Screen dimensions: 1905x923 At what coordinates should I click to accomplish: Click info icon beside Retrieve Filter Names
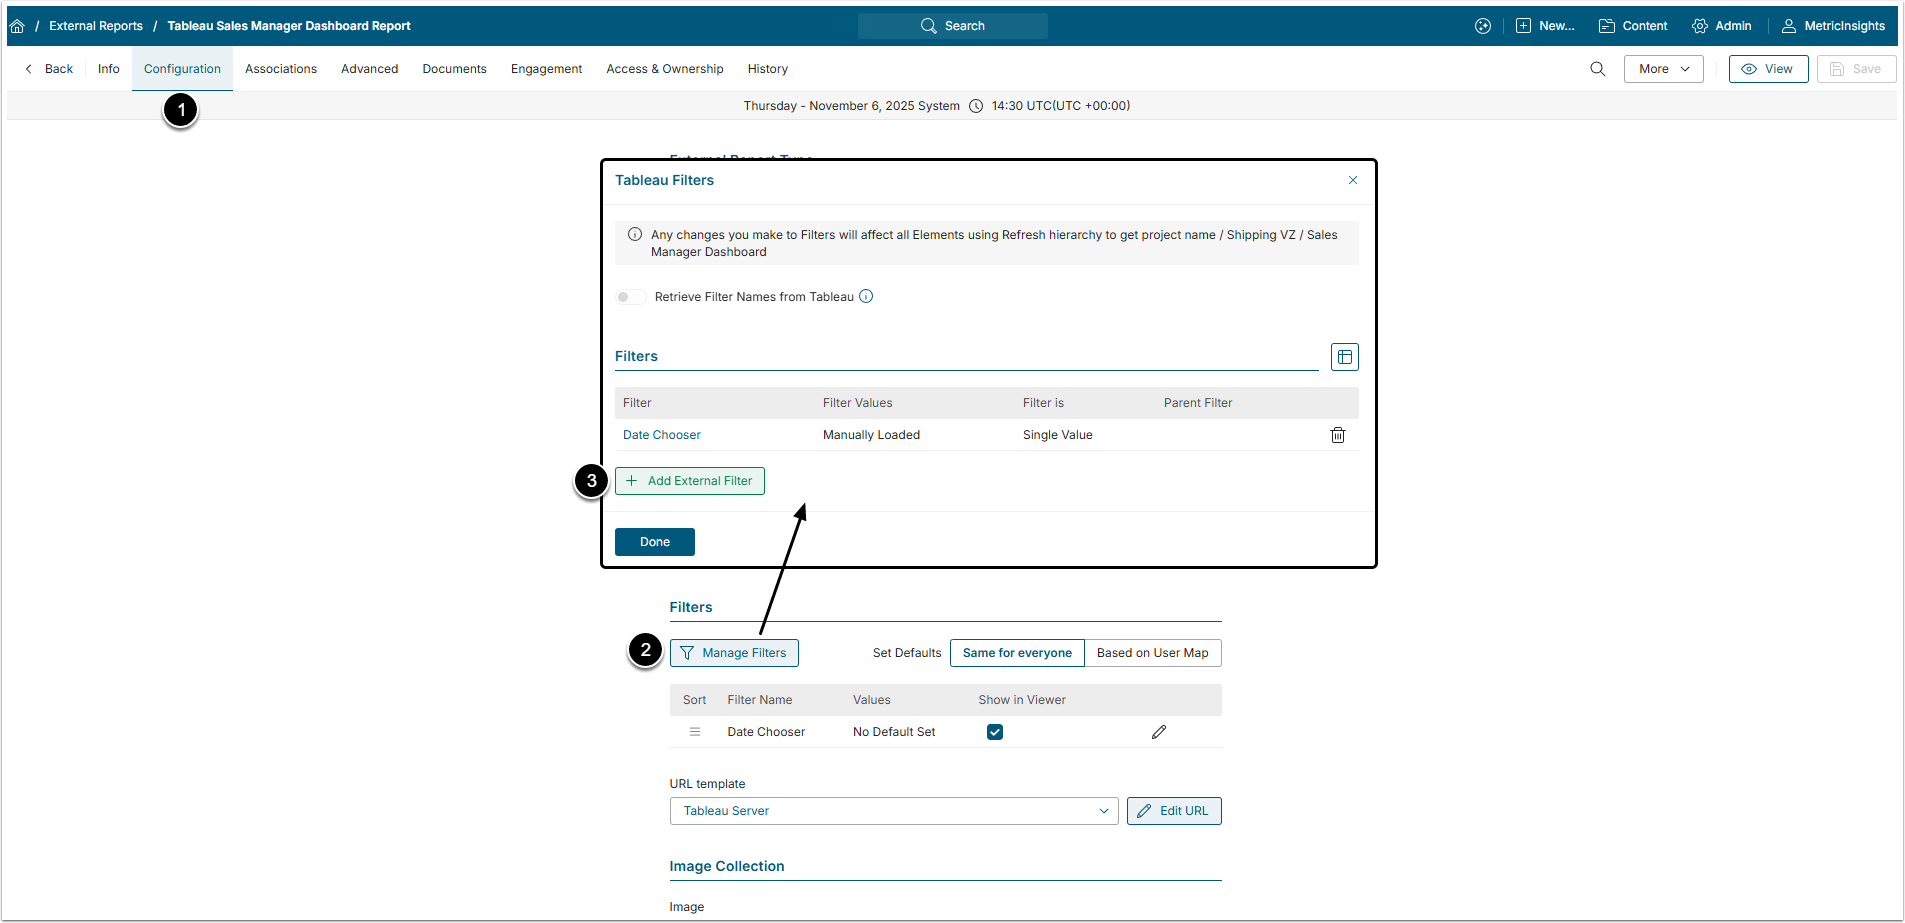[866, 296]
